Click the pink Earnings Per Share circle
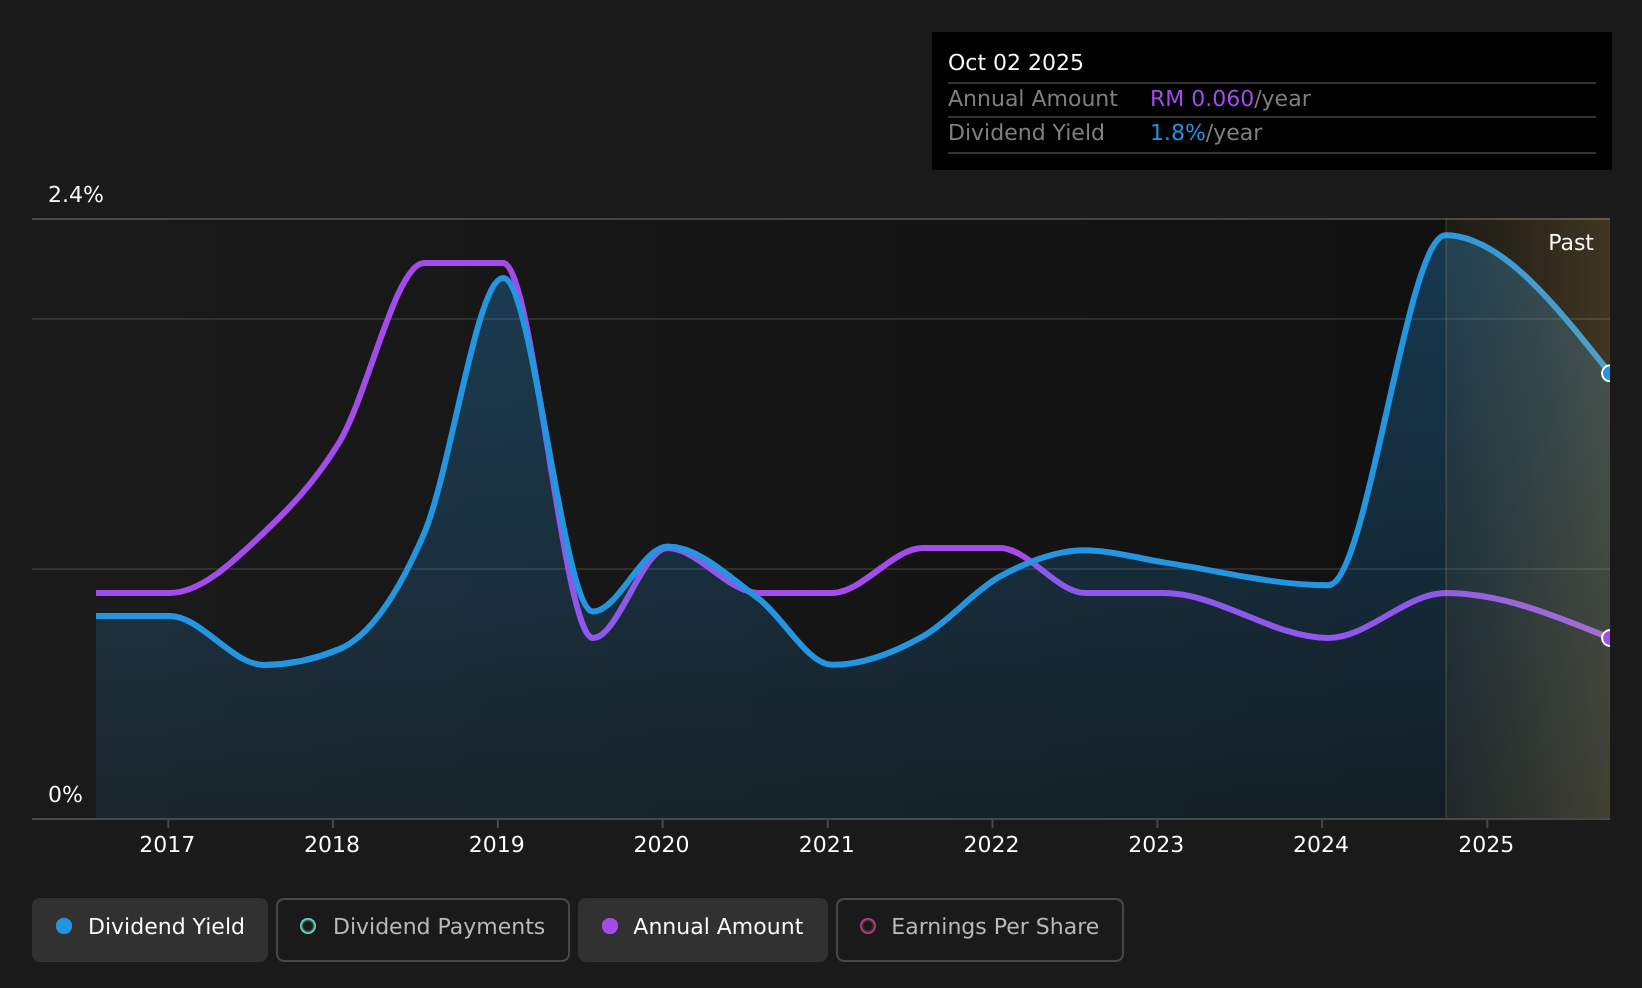1642x988 pixels. [868, 926]
